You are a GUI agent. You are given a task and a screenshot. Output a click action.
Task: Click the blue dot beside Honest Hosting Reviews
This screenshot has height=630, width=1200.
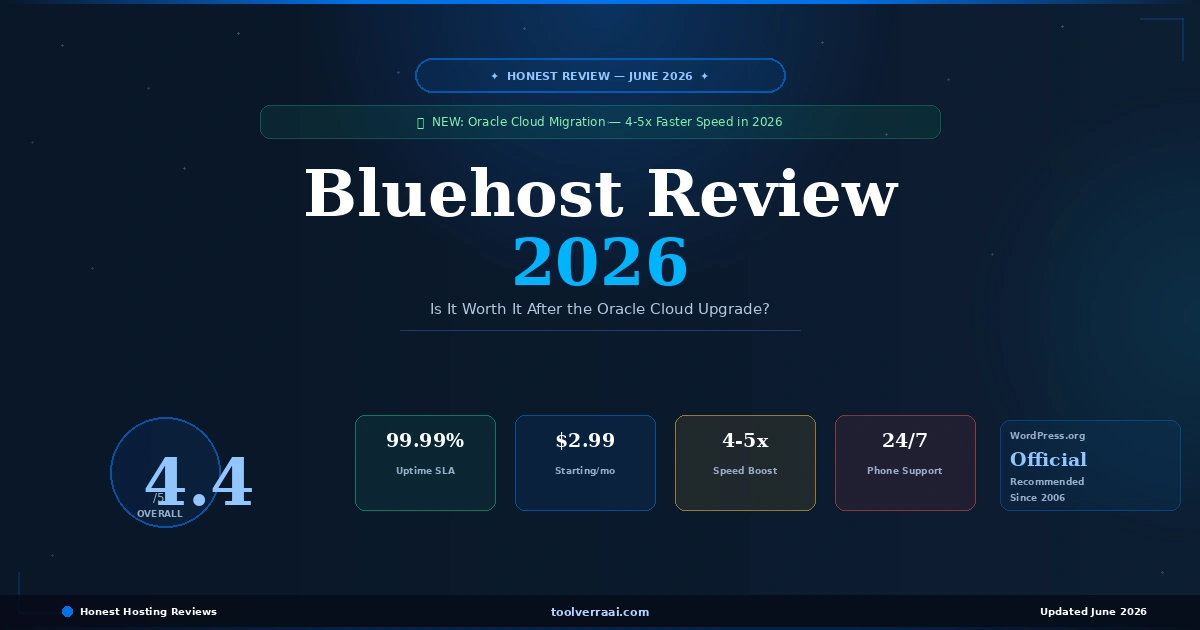pos(68,611)
